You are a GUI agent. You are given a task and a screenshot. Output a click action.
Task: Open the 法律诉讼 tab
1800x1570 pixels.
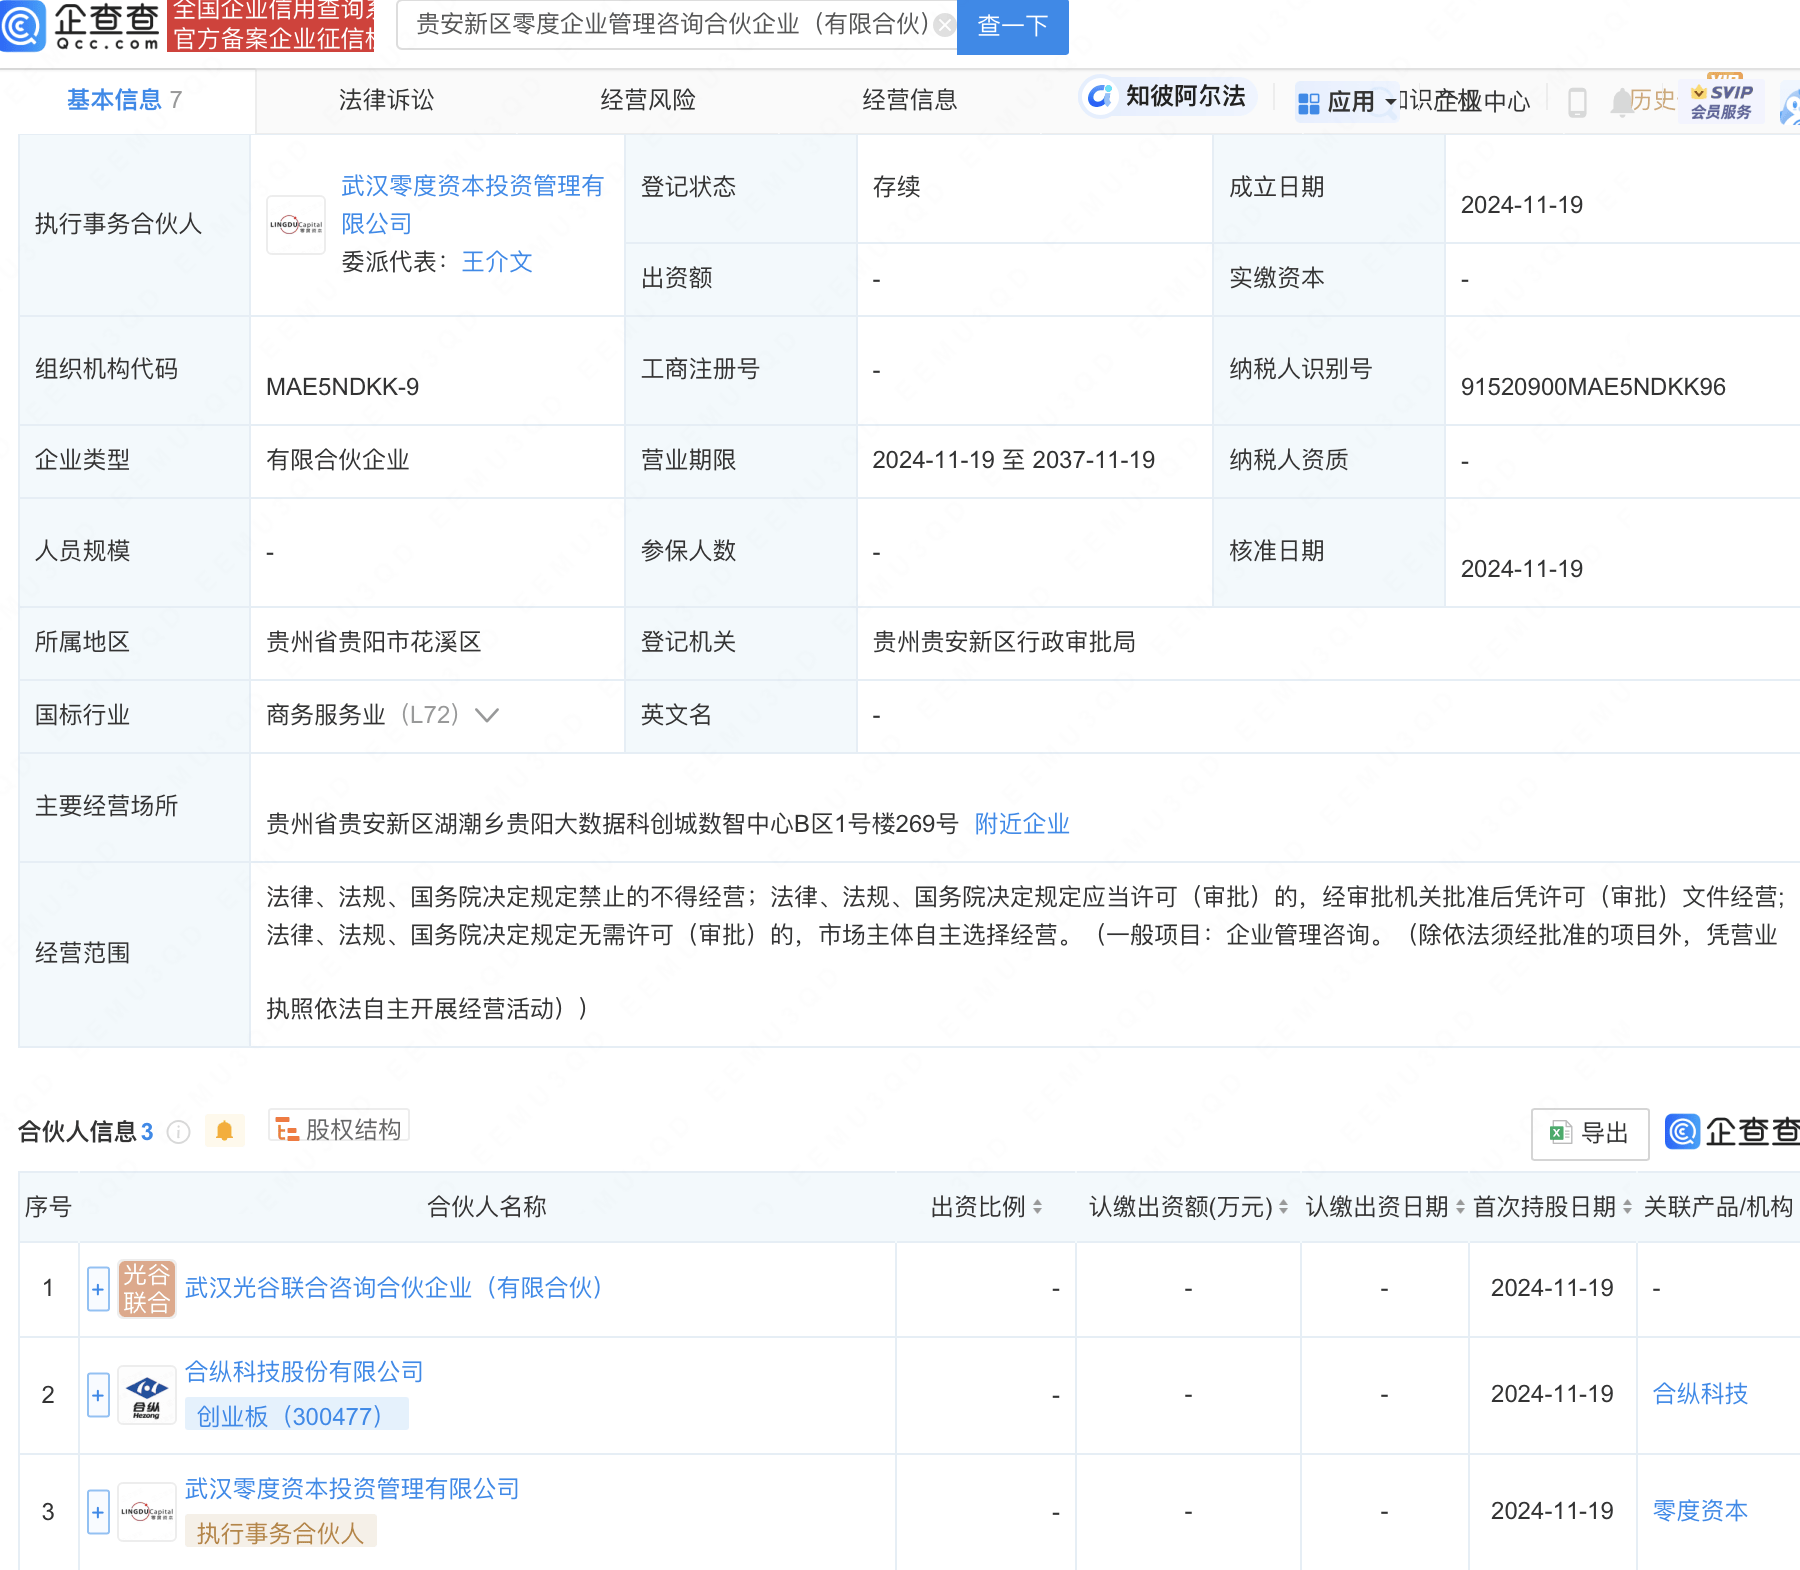(386, 100)
